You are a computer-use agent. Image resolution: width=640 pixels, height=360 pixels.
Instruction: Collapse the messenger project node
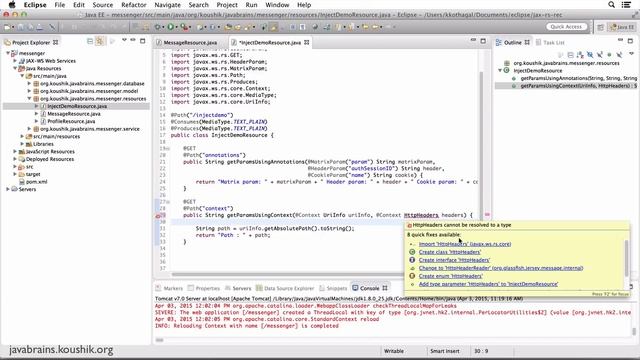[8, 53]
